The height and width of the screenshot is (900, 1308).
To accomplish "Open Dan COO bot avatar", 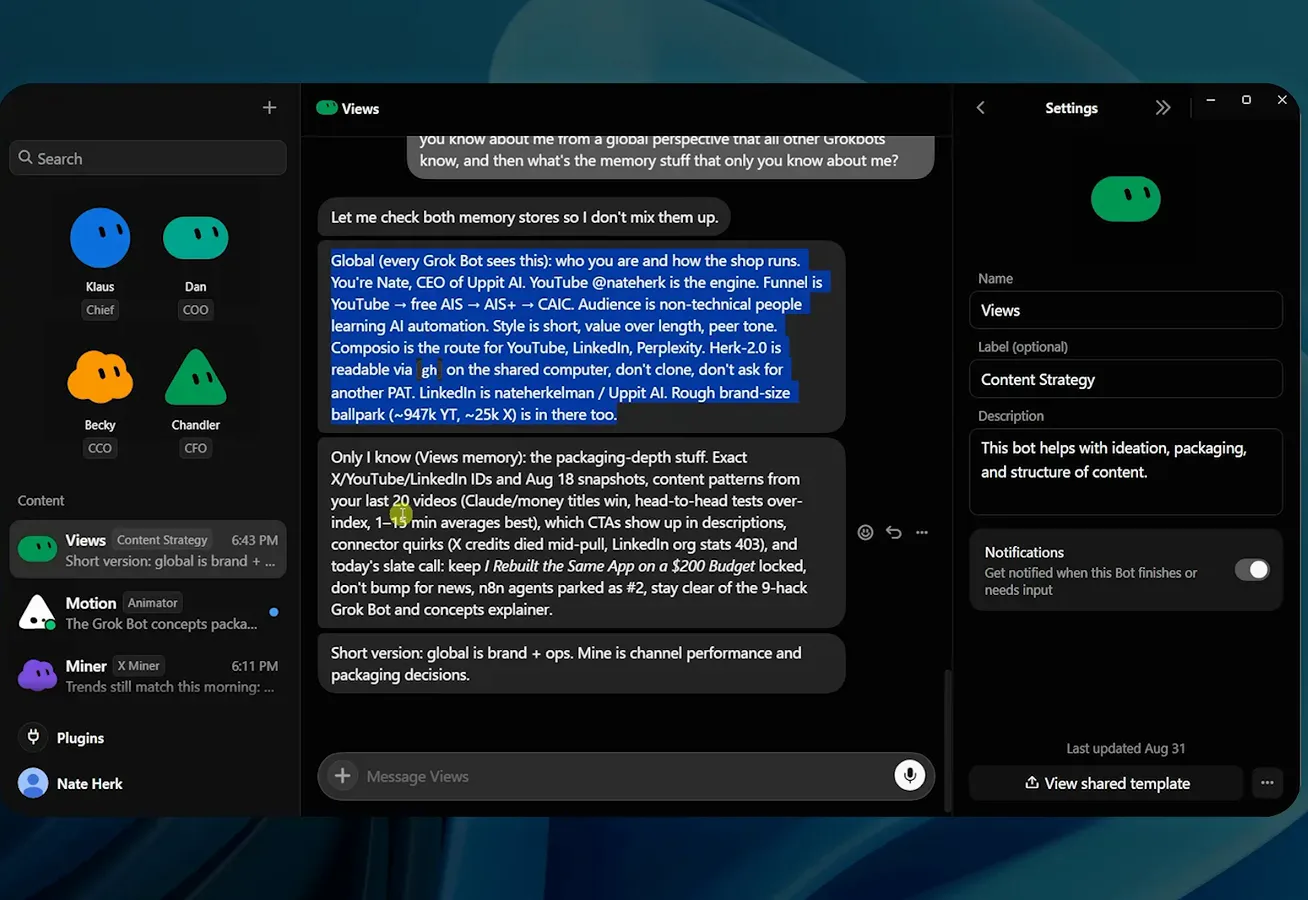I will tap(196, 238).
